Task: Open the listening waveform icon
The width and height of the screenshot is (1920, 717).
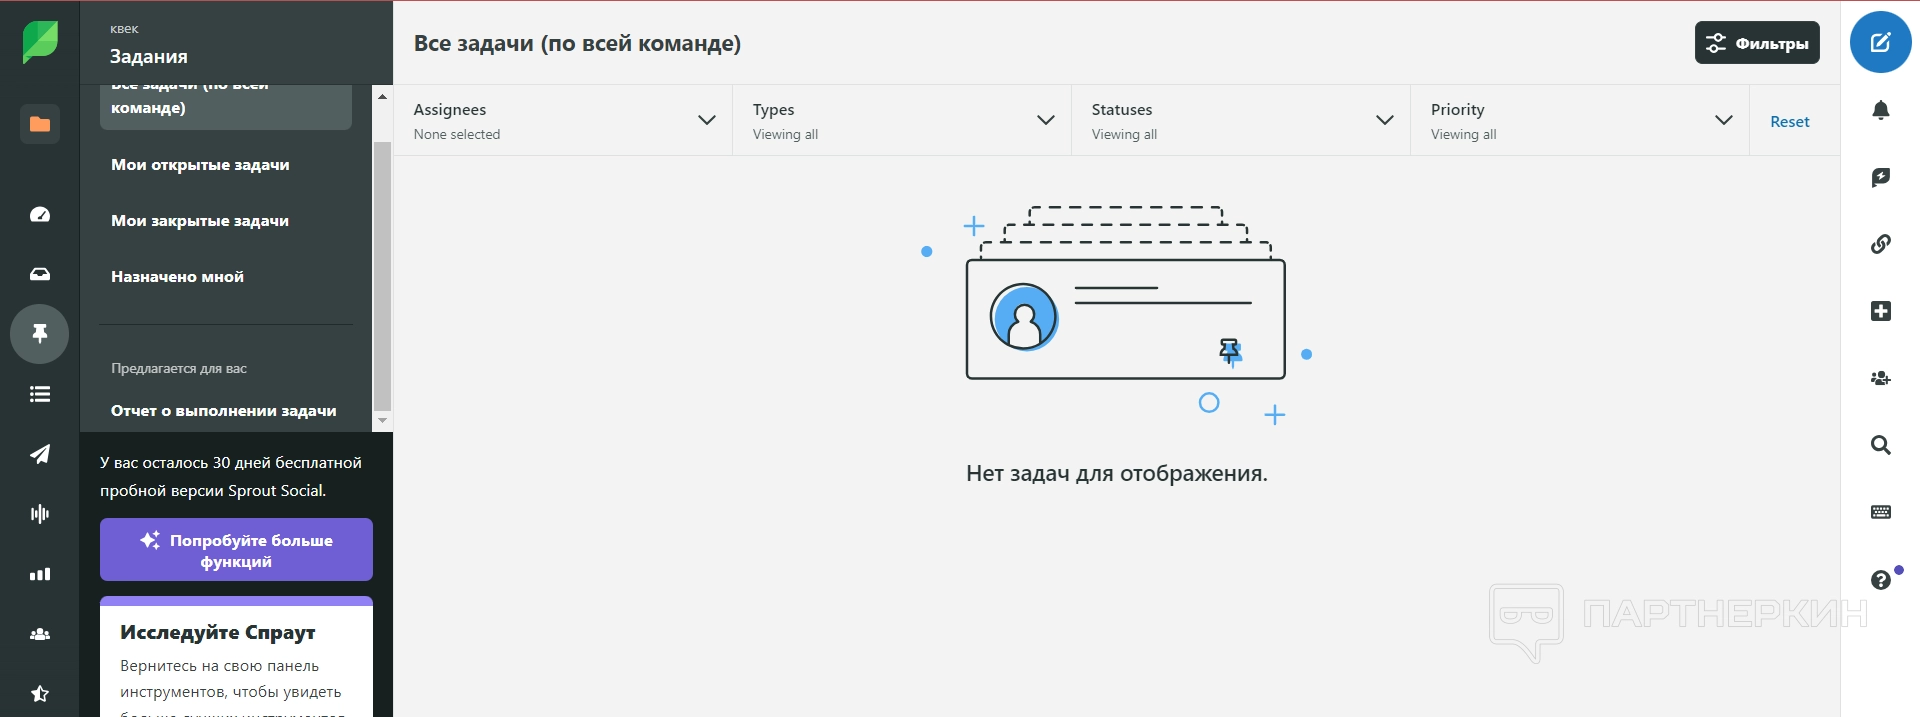Action: click(40, 514)
